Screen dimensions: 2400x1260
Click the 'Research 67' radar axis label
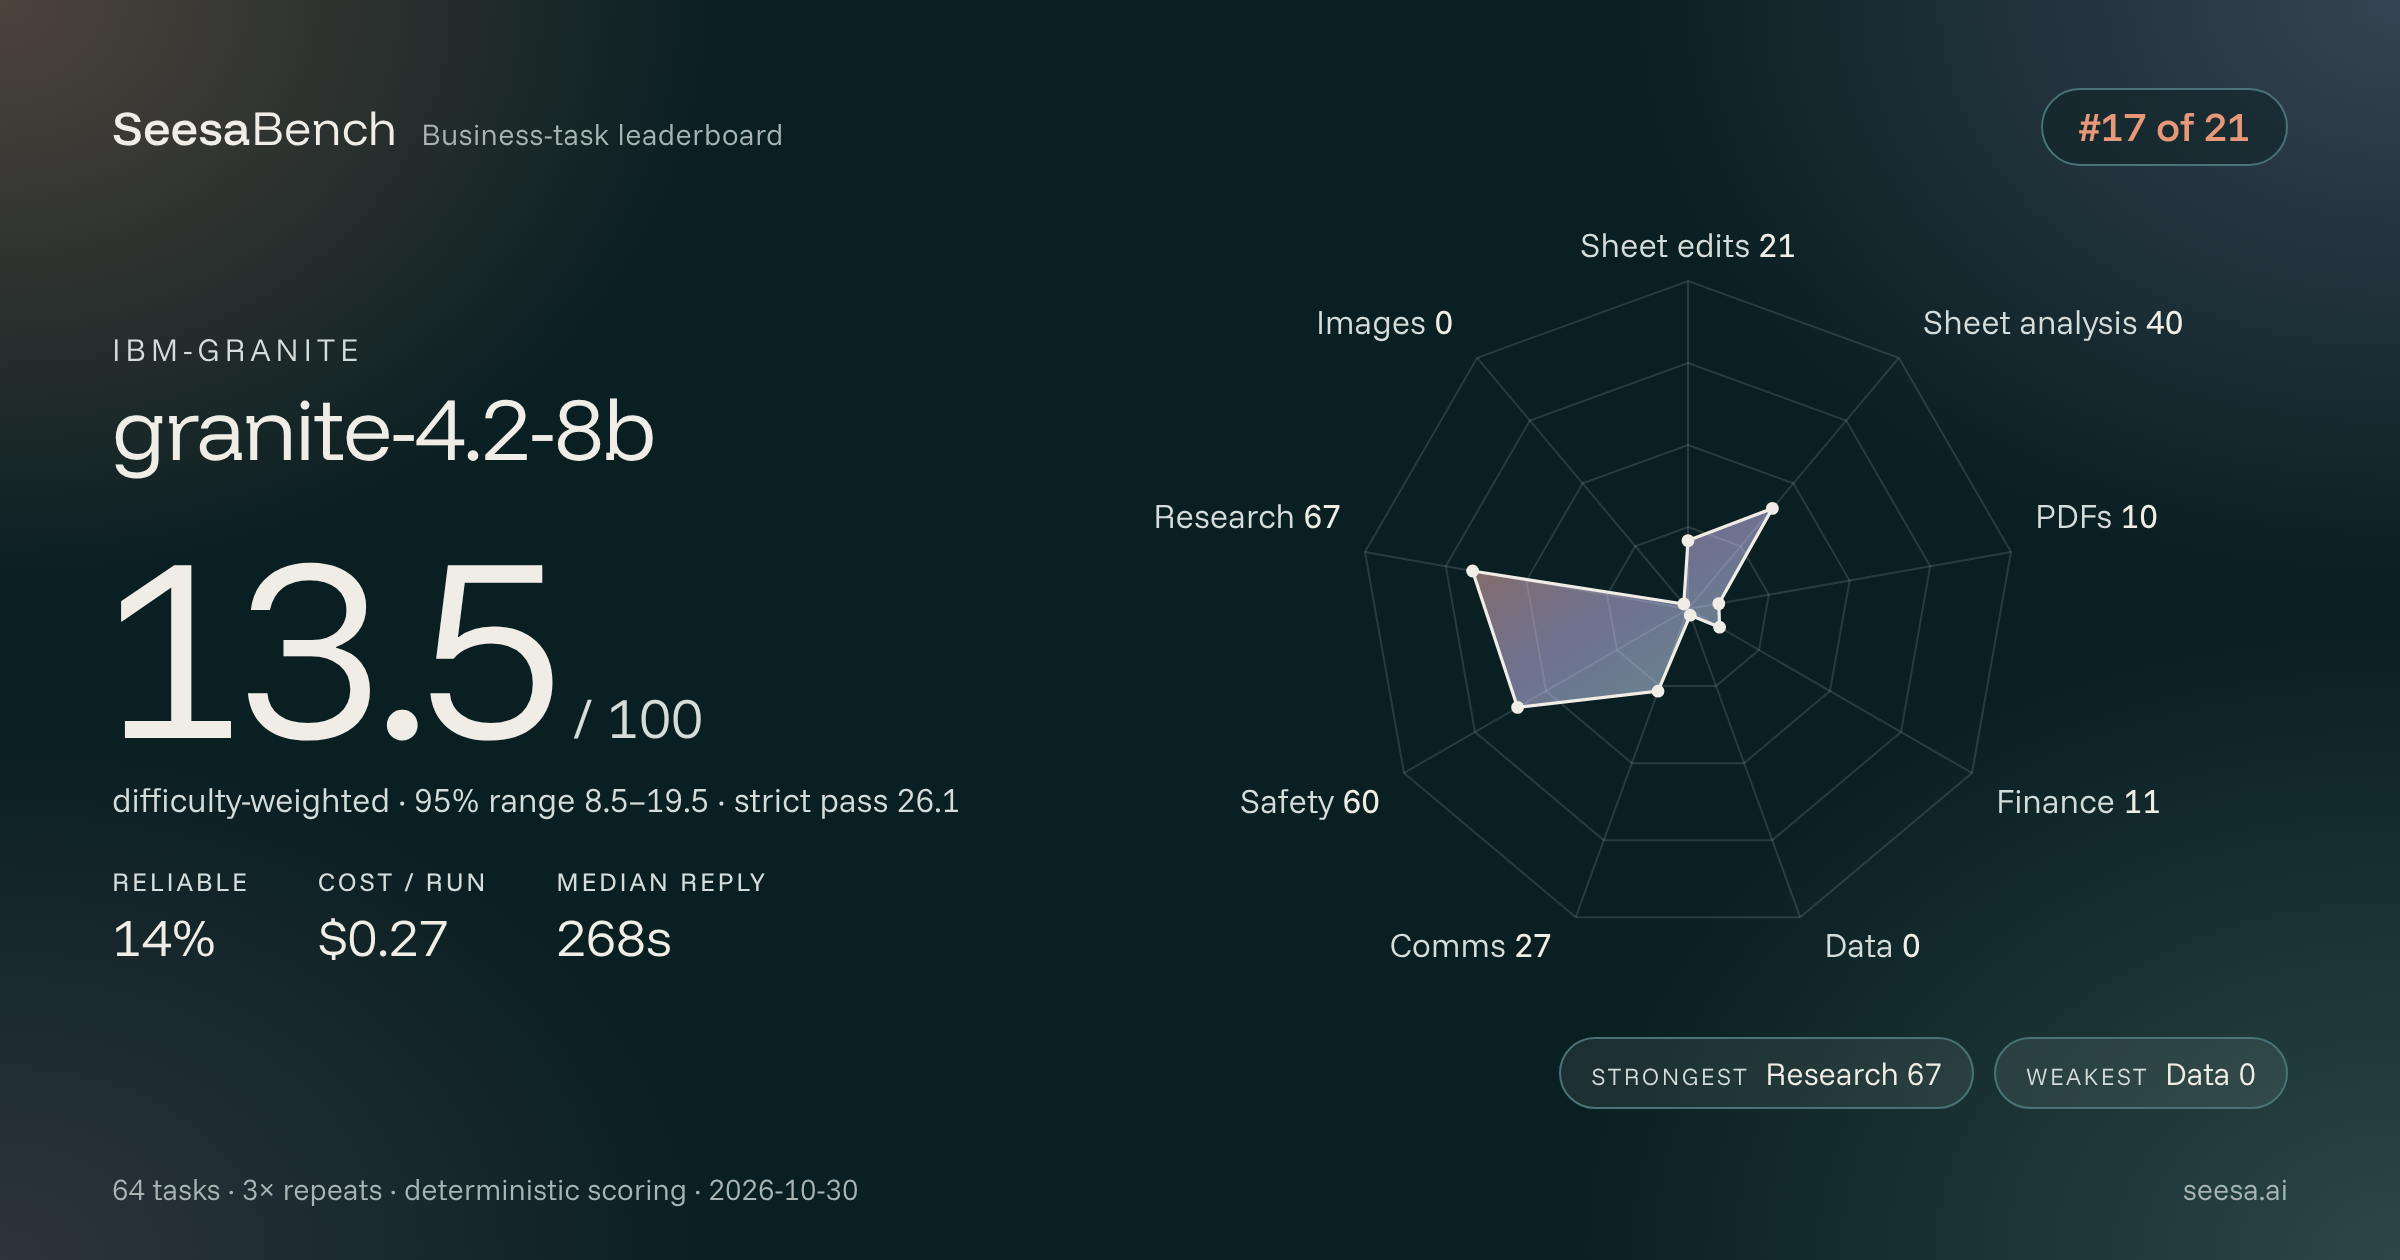[1246, 517]
